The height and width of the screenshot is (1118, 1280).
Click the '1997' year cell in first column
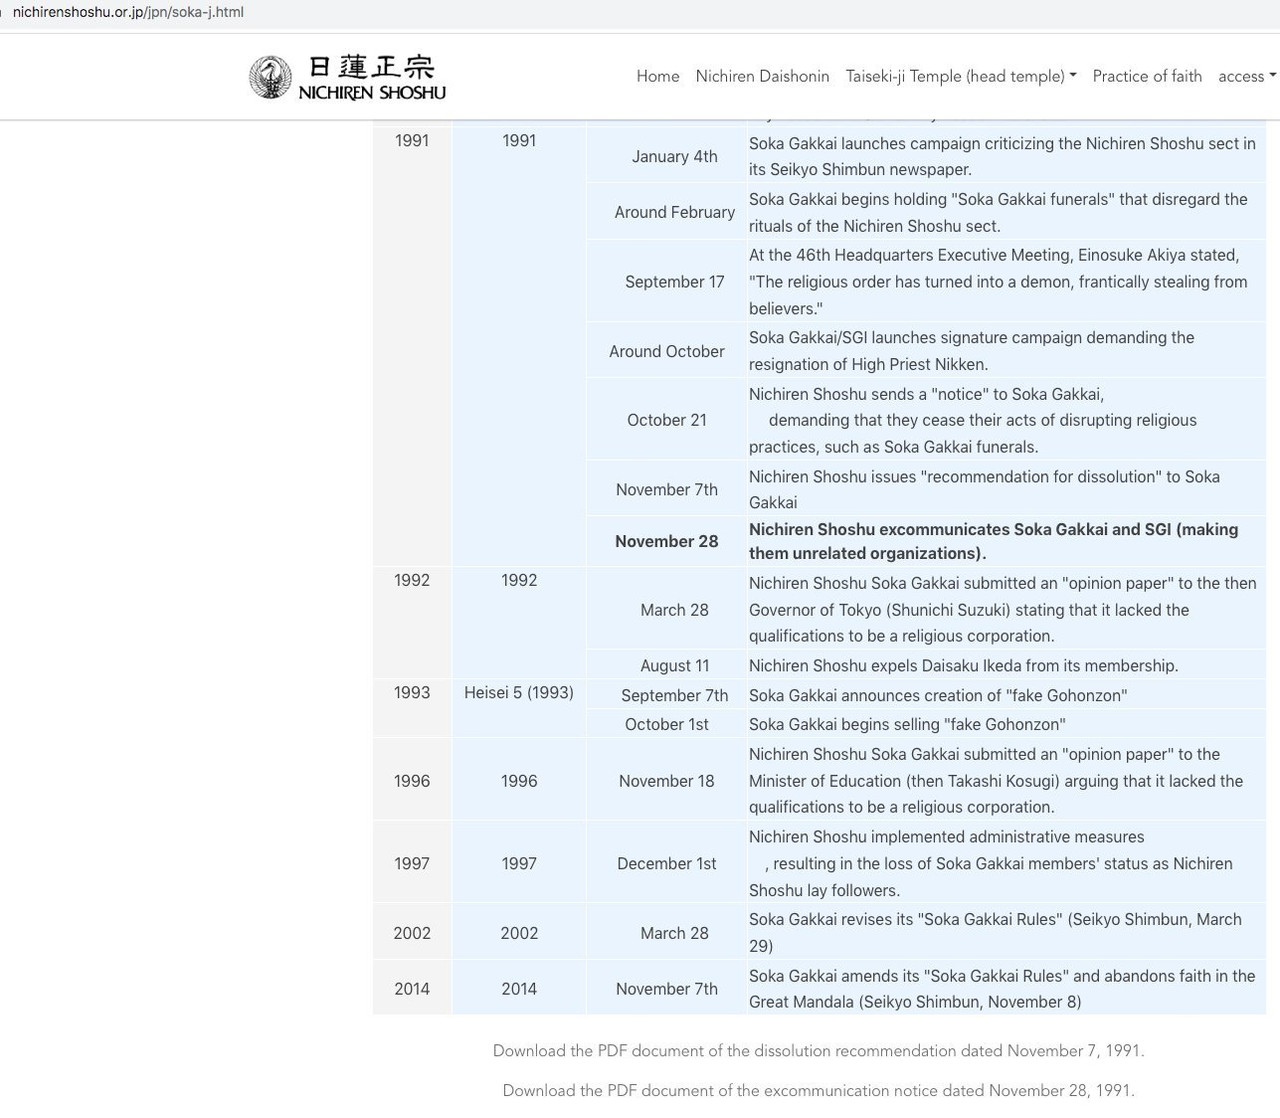tap(412, 863)
